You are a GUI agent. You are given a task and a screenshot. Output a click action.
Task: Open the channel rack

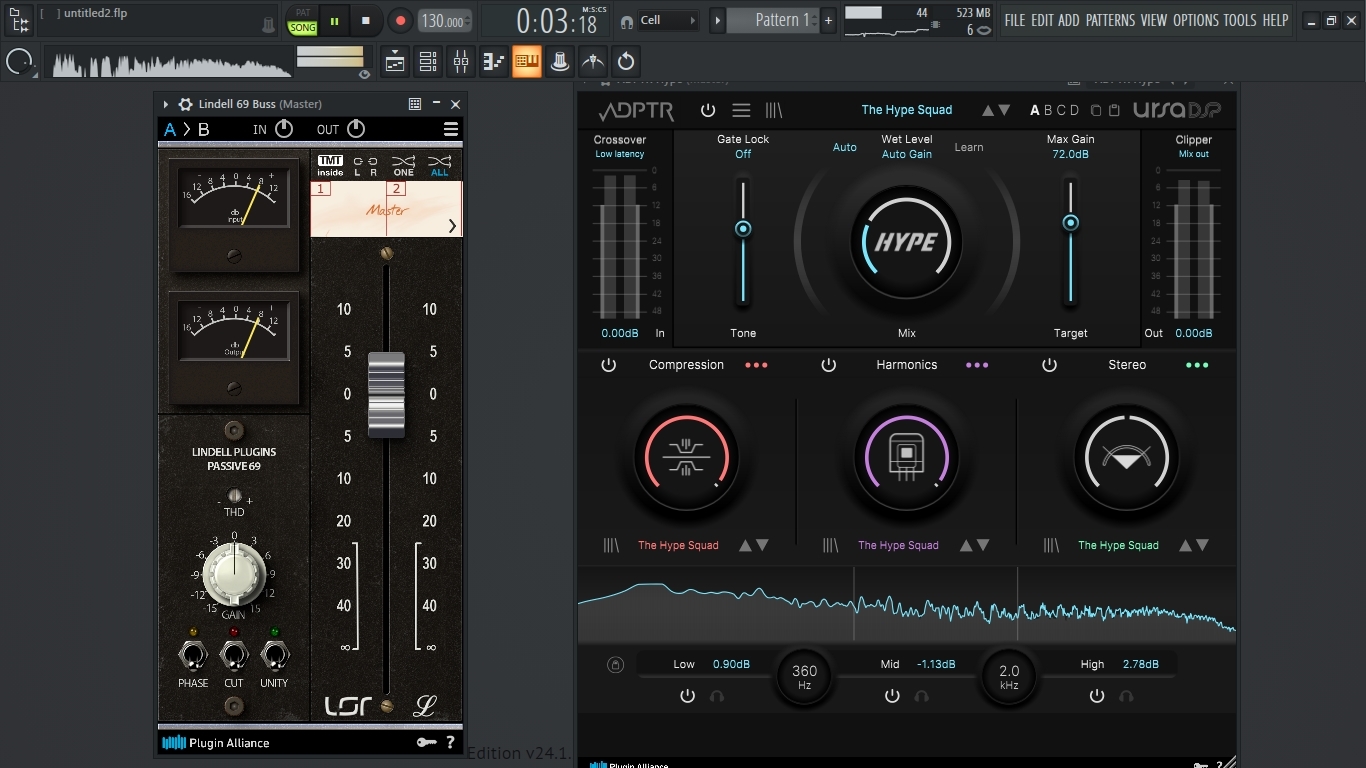pyautogui.click(x=428, y=62)
